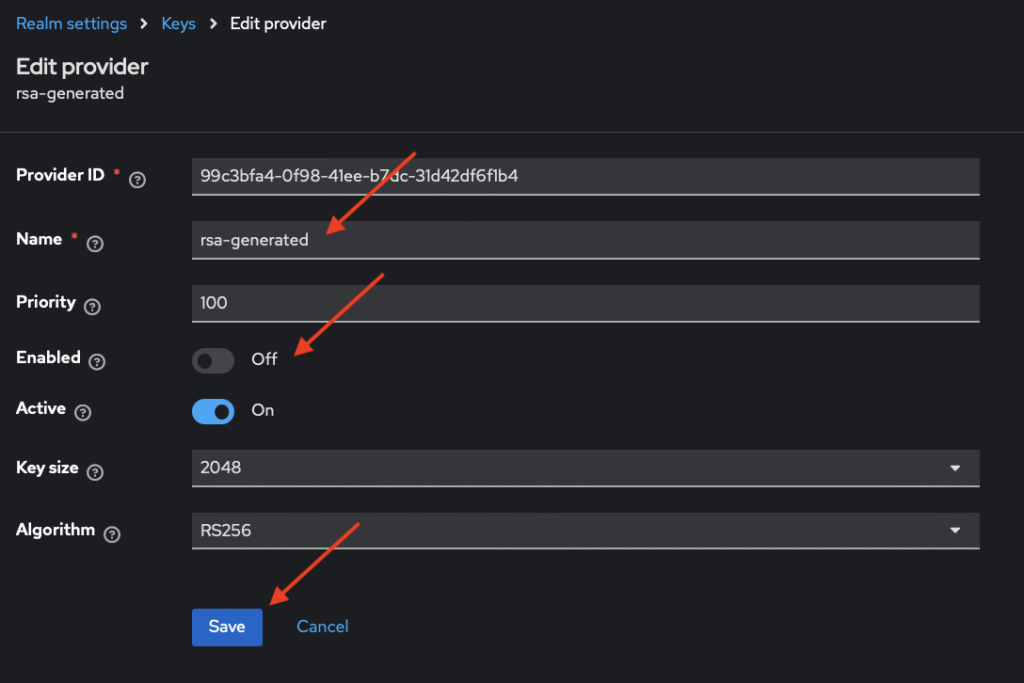Image resolution: width=1024 pixels, height=683 pixels.
Task: Navigate to Keys breadcrumb
Action: [179, 23]
